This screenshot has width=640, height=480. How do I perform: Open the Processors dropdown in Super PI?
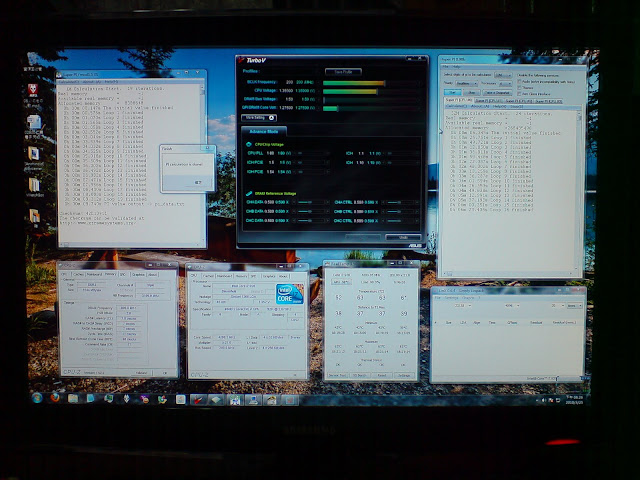[505, 83]
